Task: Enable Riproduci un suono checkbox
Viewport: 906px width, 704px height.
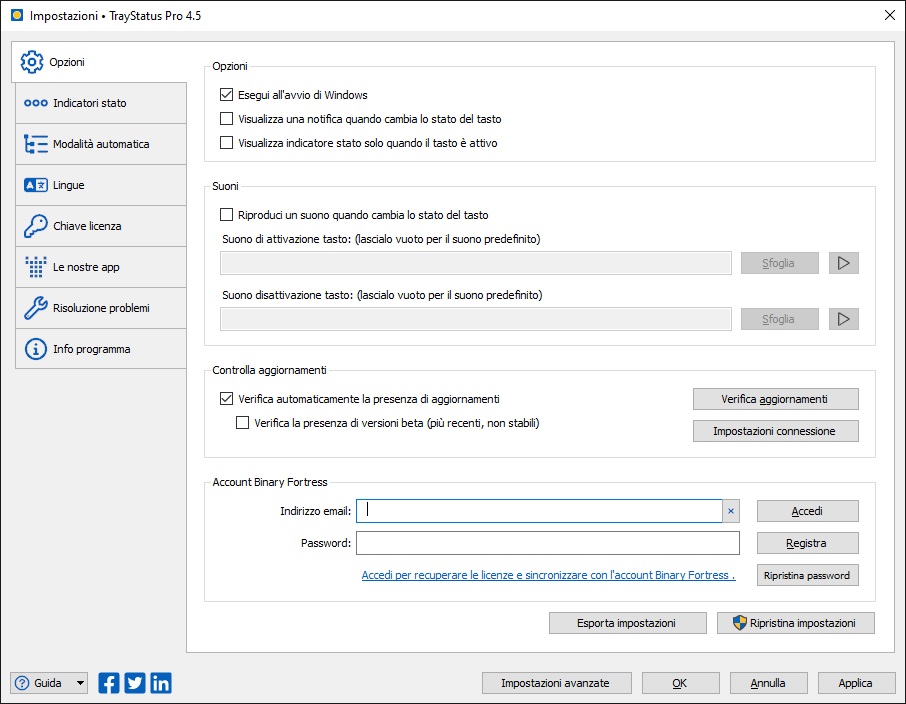Action: (x=226, y=215)
